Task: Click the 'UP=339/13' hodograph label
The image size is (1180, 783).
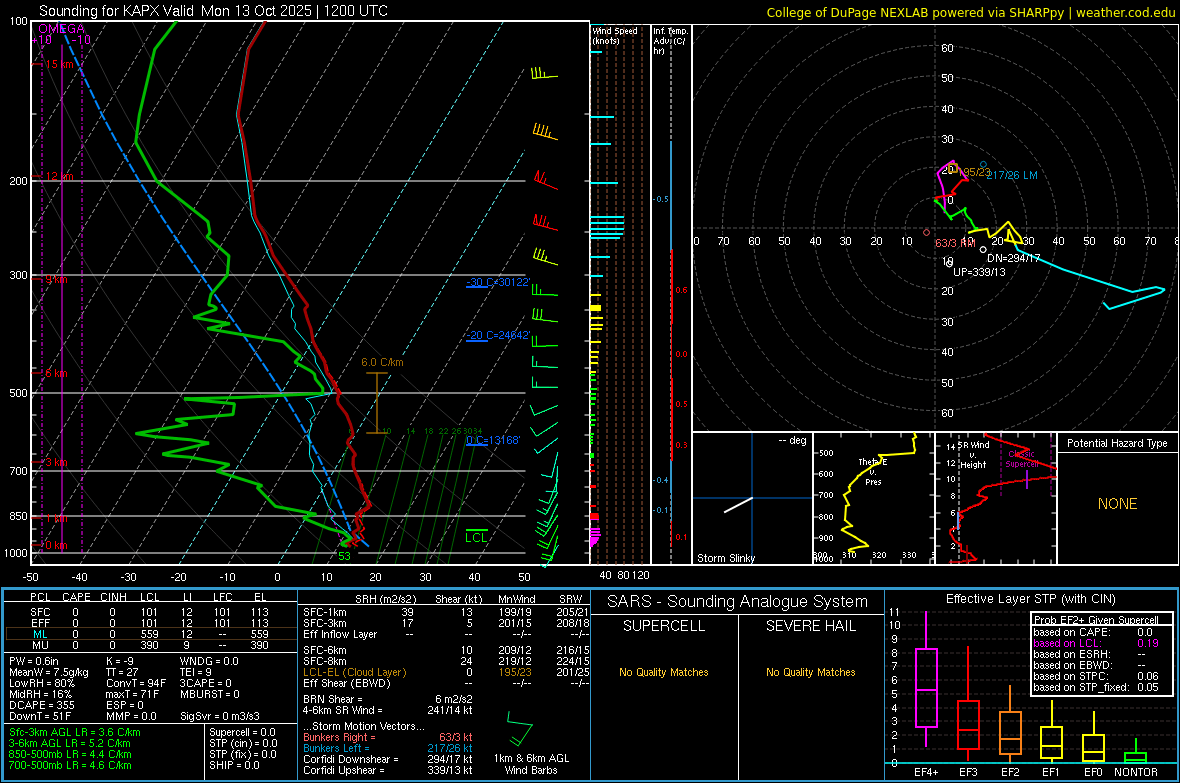Action: pyautogui.click(x=979, y=272)
